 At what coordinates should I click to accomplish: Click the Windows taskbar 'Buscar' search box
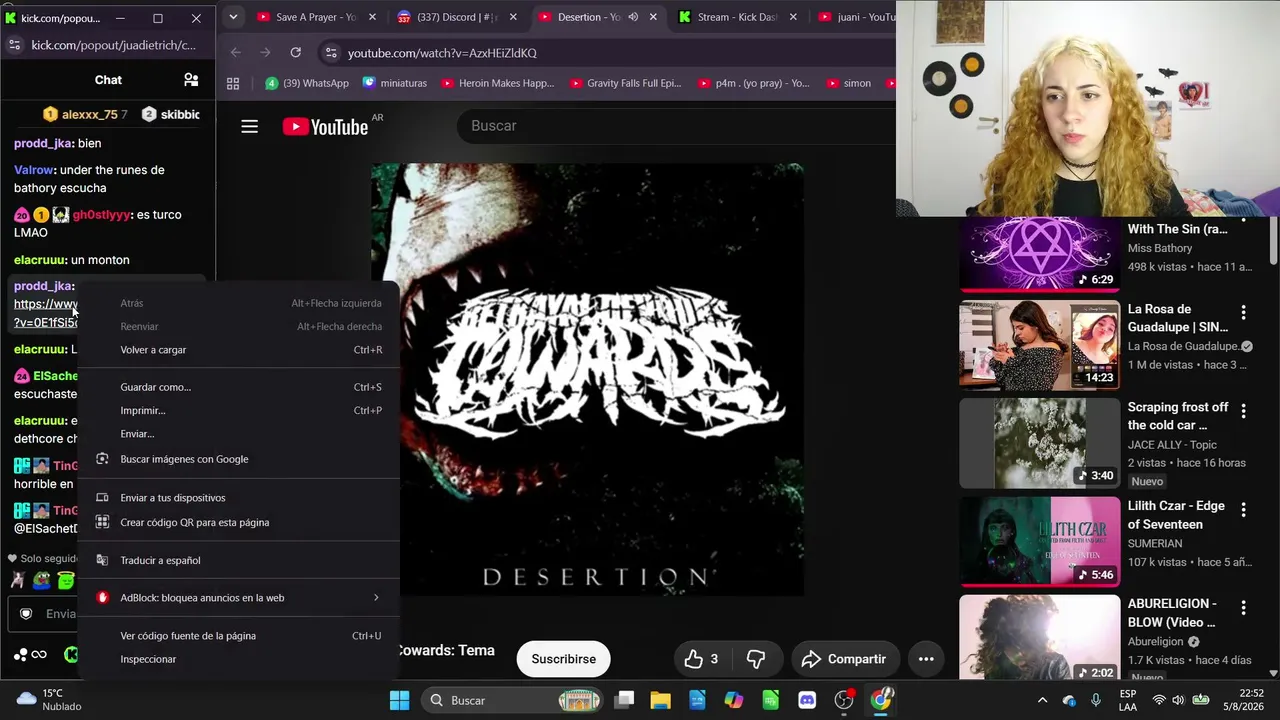click(x=510, y=700)
